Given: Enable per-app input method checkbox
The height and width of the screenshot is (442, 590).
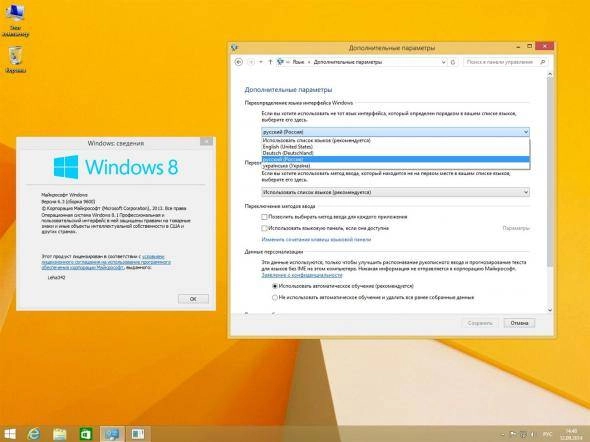Looking at the screenshot, I should 265,217.
